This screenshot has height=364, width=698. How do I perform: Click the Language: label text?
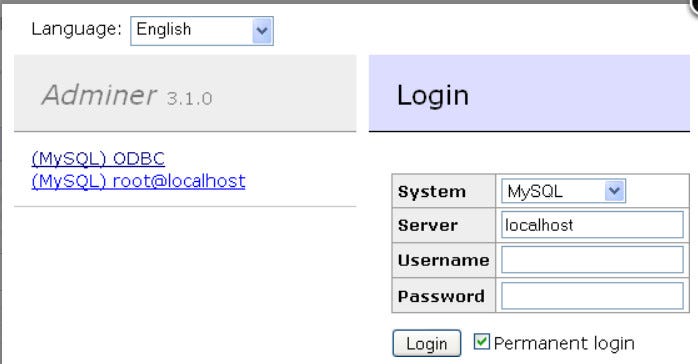coord(77,29)
